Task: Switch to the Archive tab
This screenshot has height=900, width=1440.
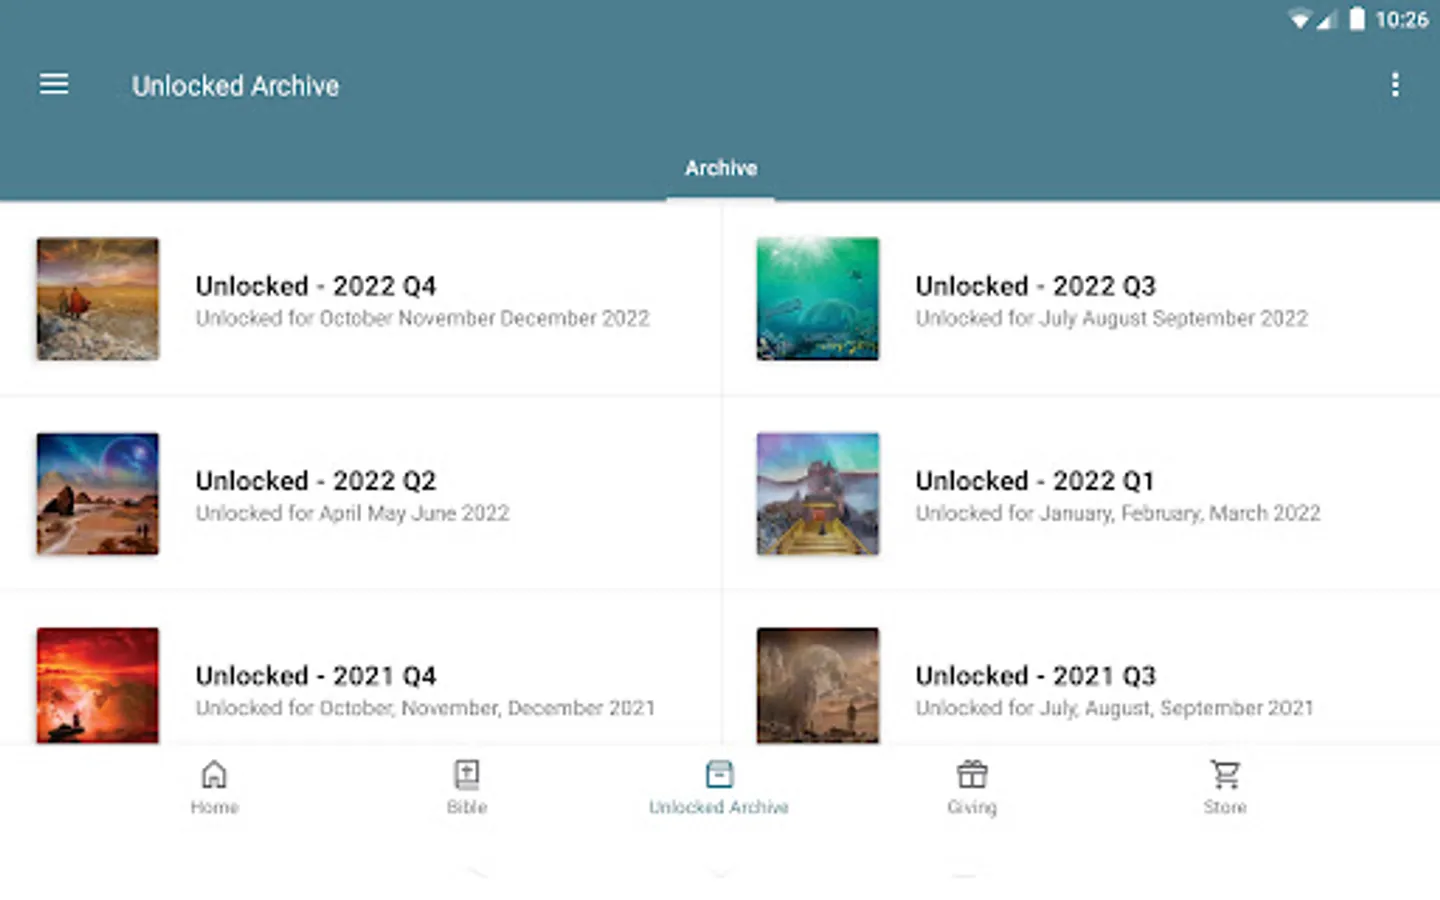Action: coord(720,168)
